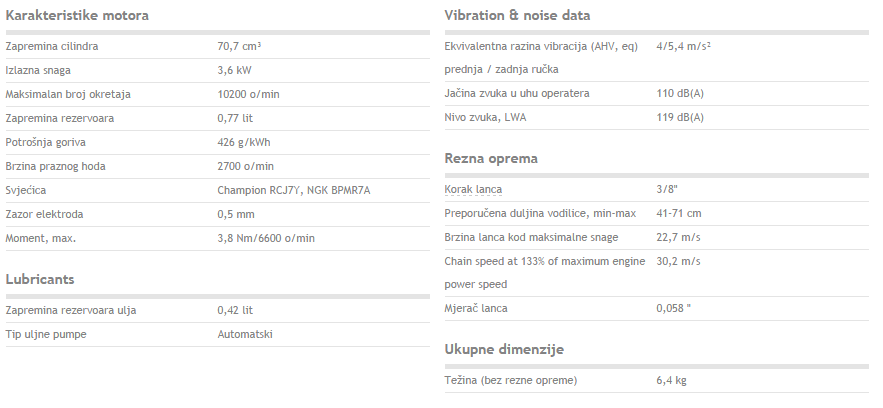This screenshot has height=408, width=883.
Task: Select the Lubricants section heading
Action: click(x=40, y=279)
